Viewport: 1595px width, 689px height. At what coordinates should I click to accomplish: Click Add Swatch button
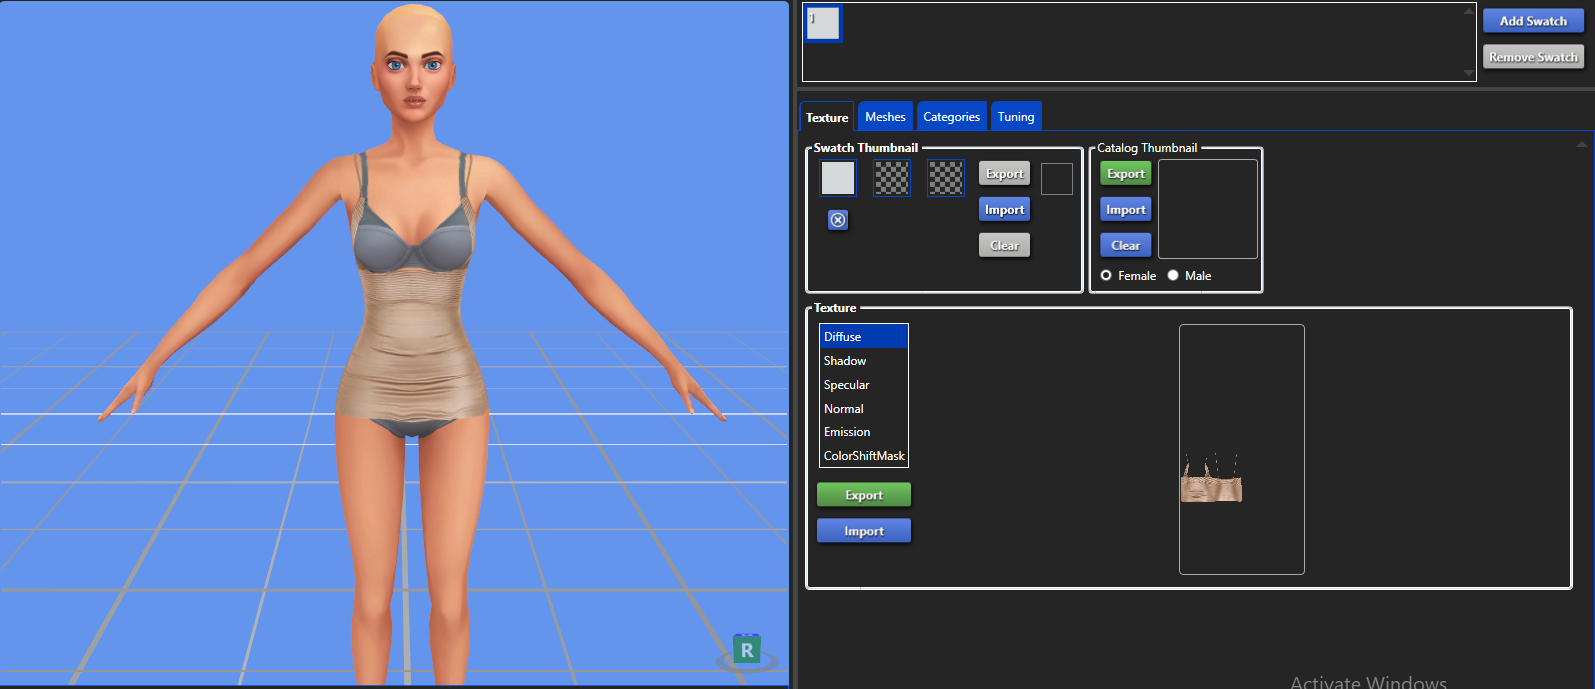pos(1533,21)
